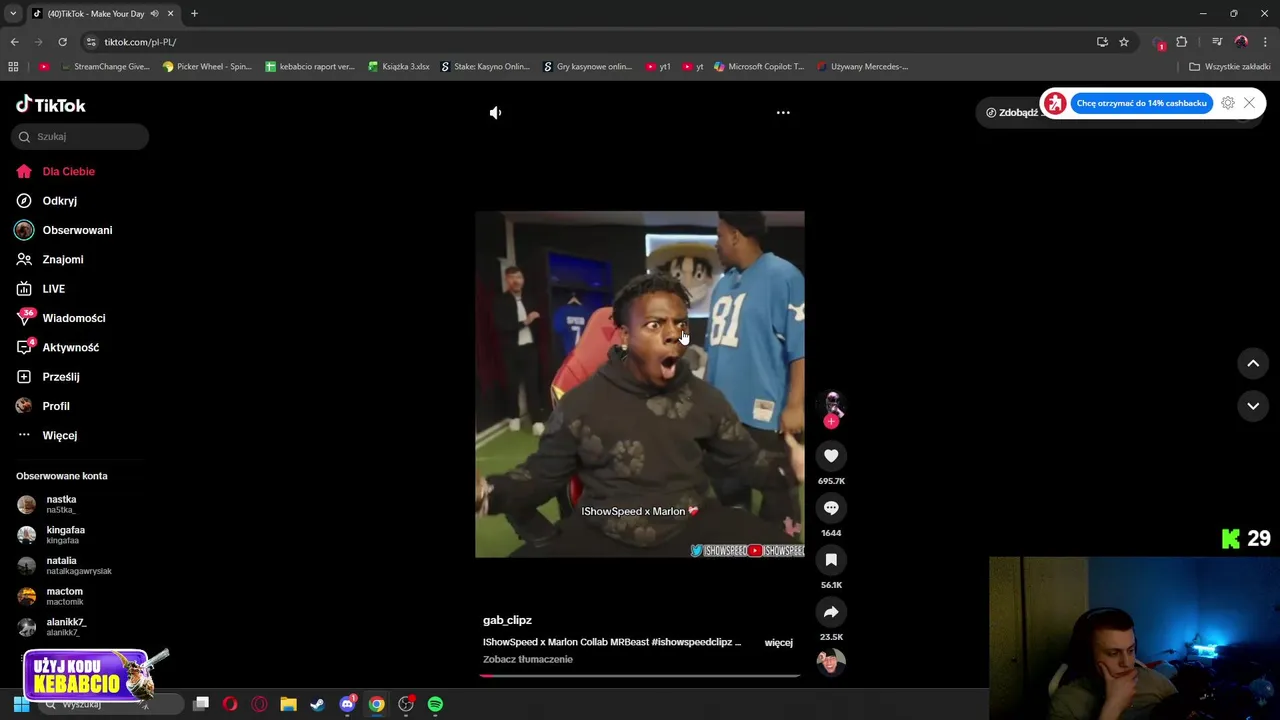Install the app via address bar icon
The image size is (1280, 720).
point(1102,42)
